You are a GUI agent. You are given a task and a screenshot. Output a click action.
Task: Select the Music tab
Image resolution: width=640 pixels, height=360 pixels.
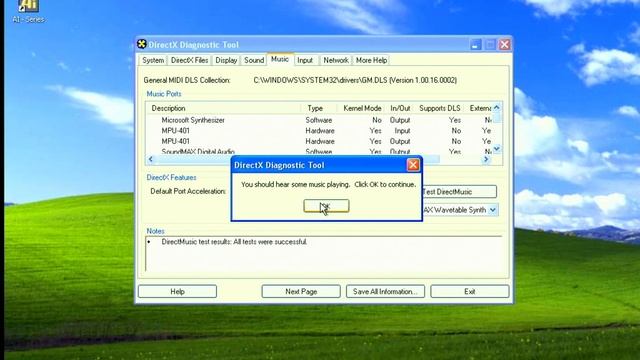point(280,59)
